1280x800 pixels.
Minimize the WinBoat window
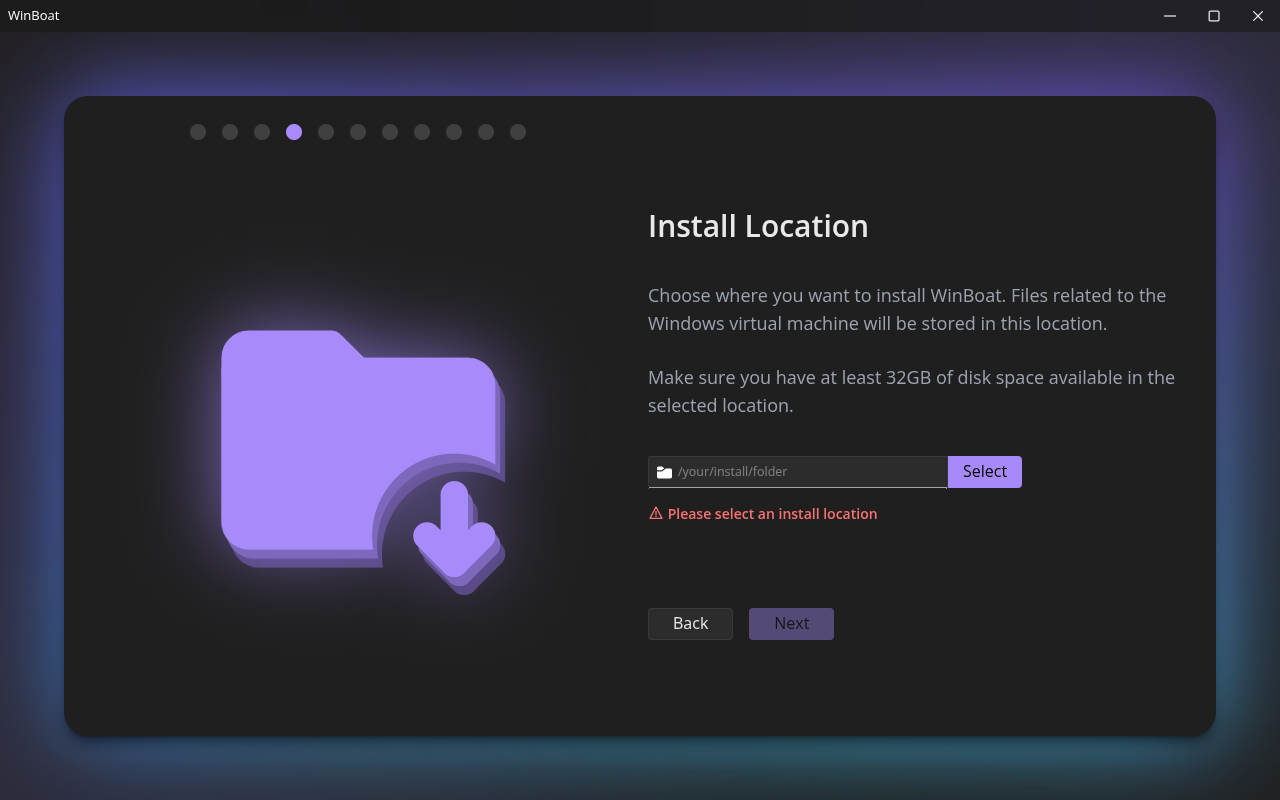pyautogui.click(x=1170, y=16)
